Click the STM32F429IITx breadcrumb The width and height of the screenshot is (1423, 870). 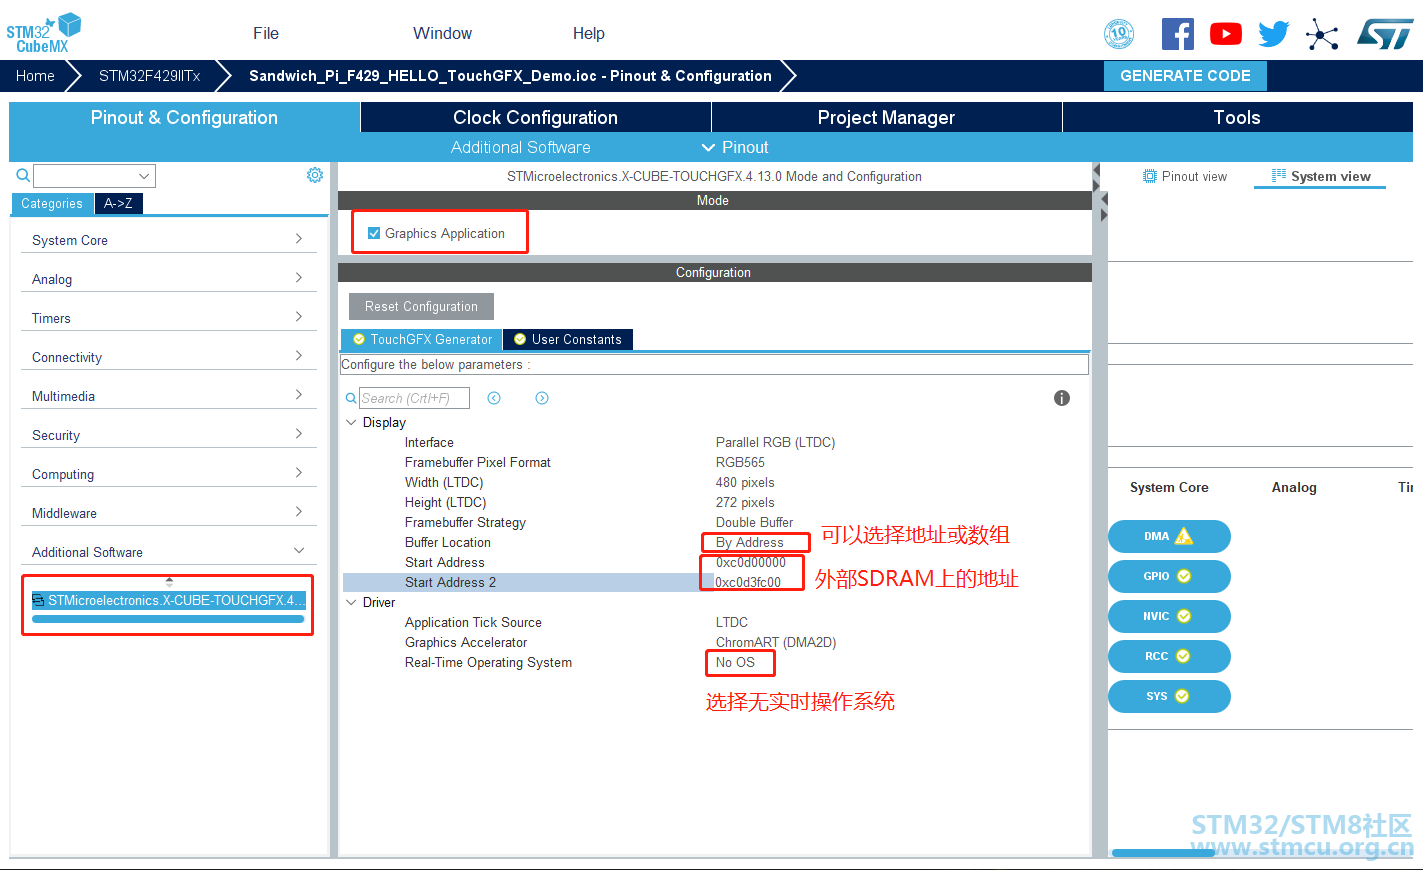[x=149, y=76]
